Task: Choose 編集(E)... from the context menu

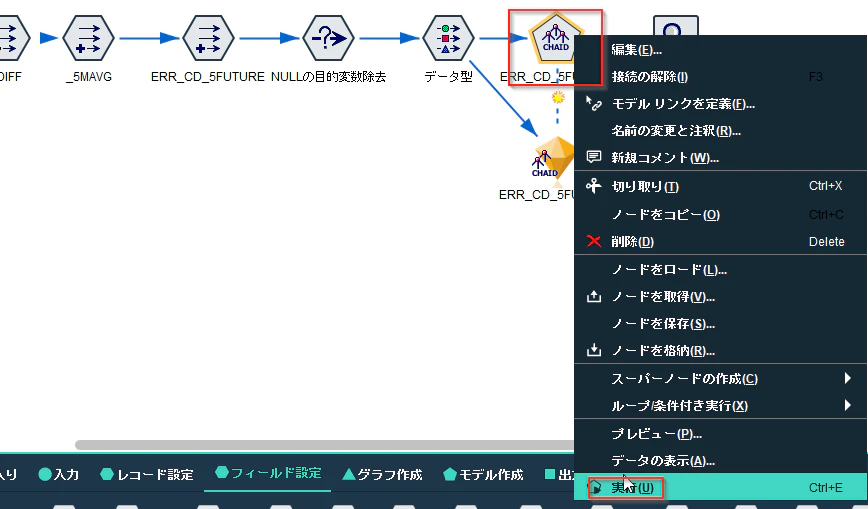Action: [x=721, y=50]
